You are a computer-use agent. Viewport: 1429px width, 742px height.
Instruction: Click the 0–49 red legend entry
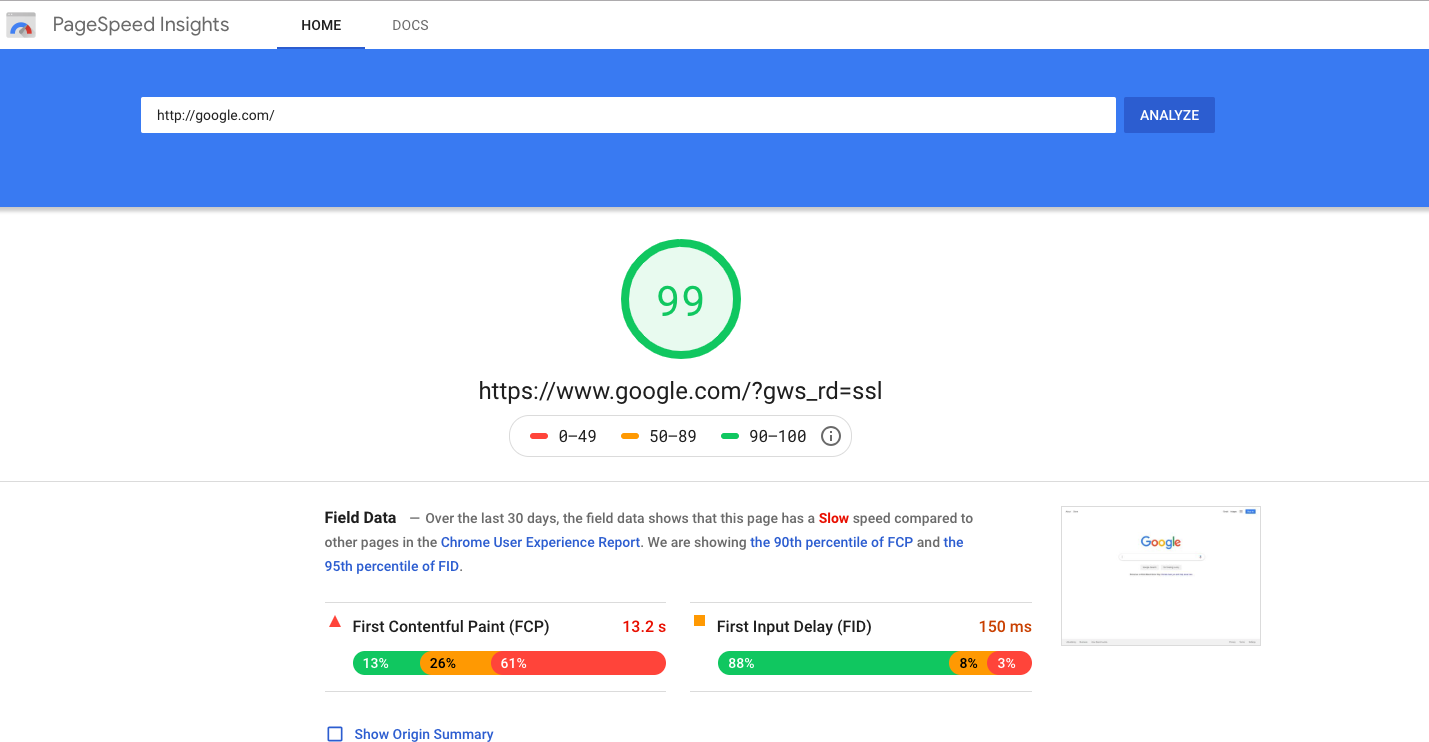click(563, 436)
